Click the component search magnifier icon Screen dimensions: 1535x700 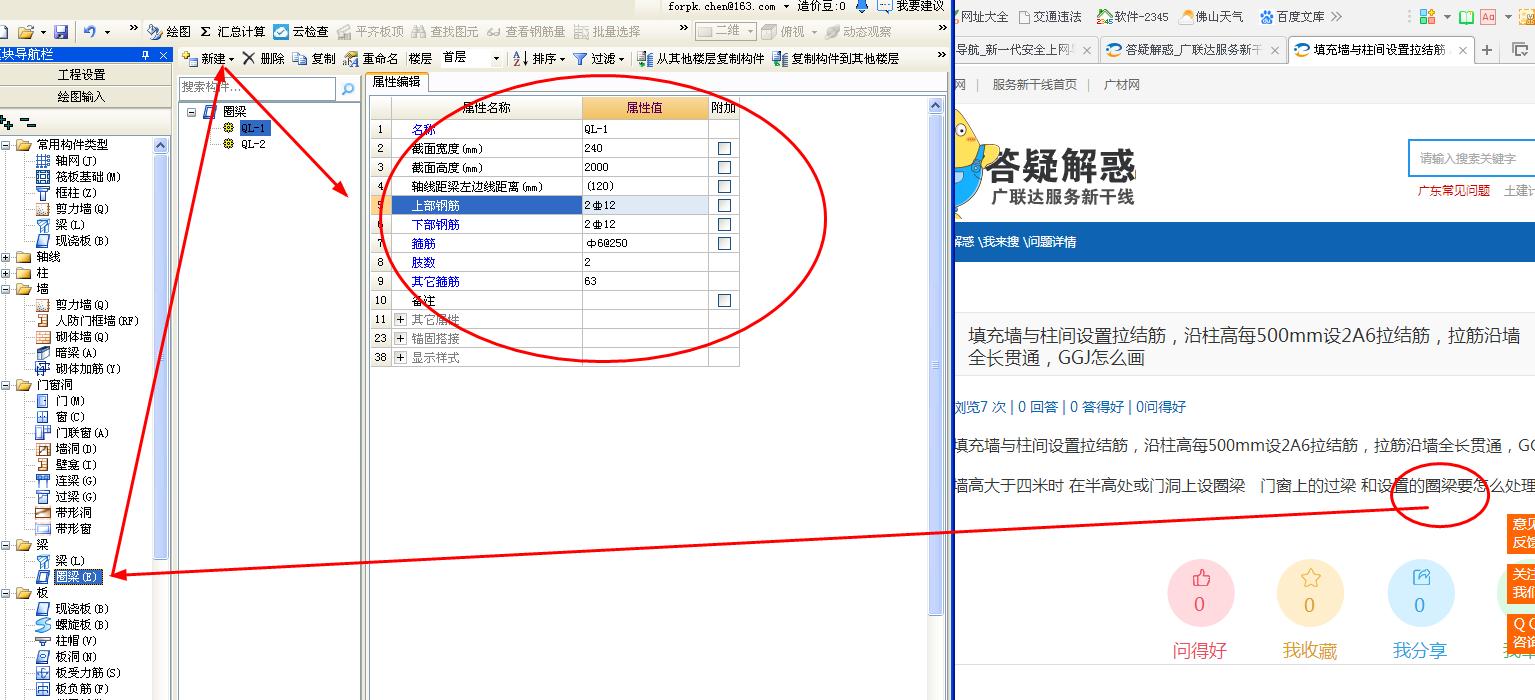pyautogui.click(x=348, y=89)
